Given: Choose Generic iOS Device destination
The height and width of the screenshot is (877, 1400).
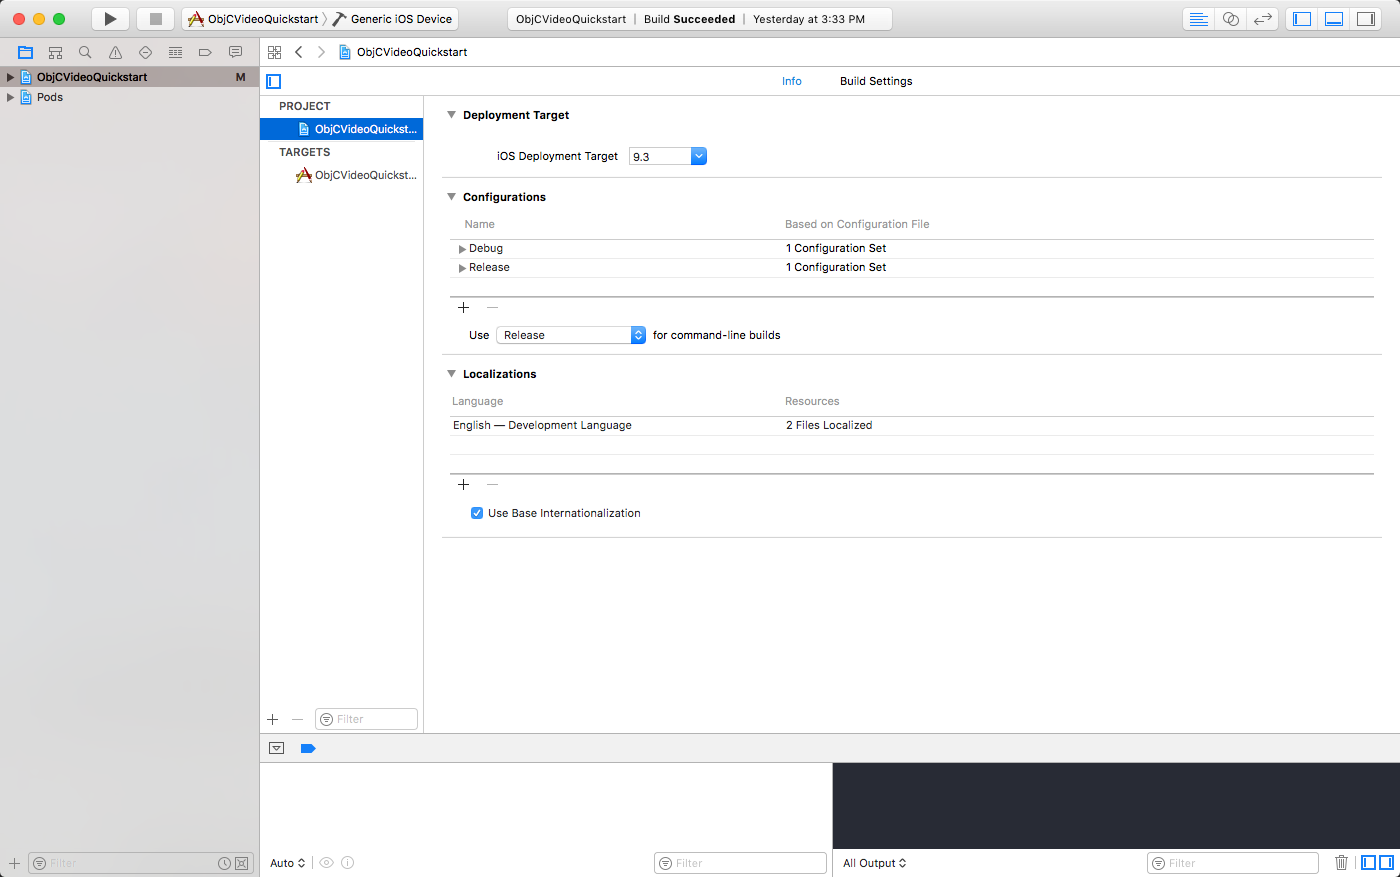Looking at the screenshot, I should 394,19.
